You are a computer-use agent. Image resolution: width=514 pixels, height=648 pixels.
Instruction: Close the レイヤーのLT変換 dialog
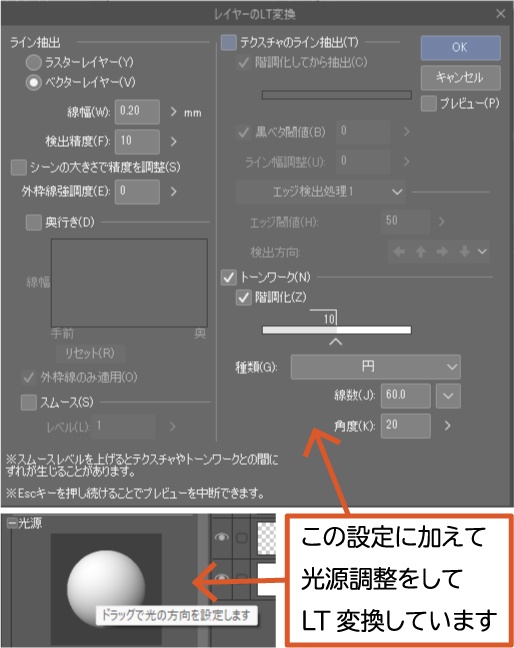(500, 14)
